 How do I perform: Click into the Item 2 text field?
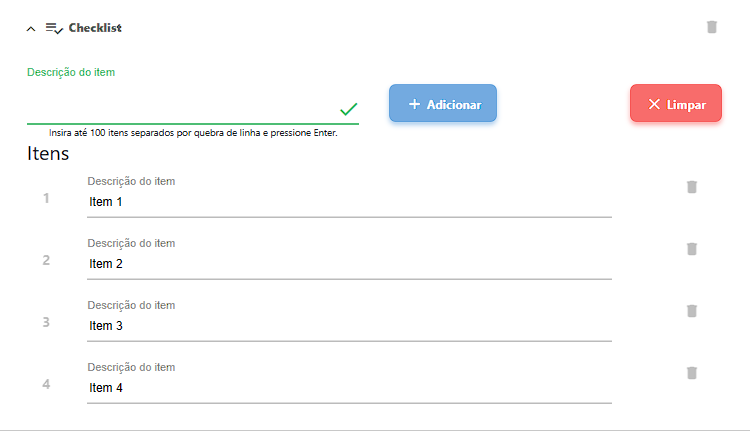[349, 265]
